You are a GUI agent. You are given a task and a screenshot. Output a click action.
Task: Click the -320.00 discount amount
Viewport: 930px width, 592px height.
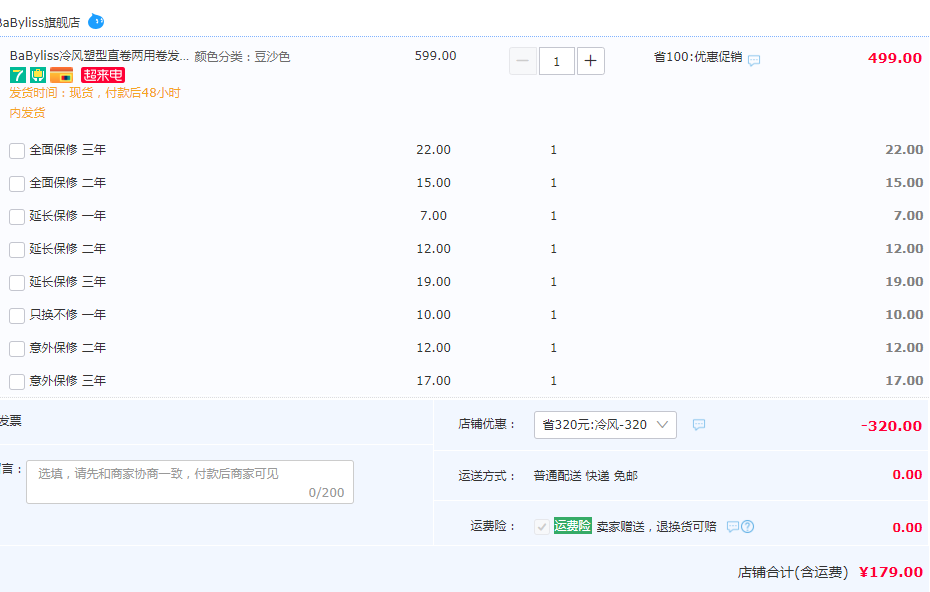(x=891, y=426)
